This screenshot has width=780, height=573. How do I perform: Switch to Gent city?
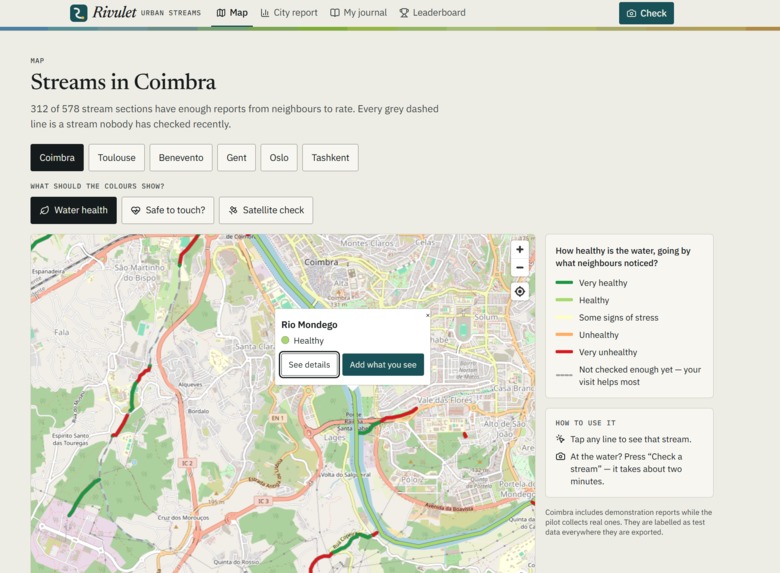tap(236, 158)
